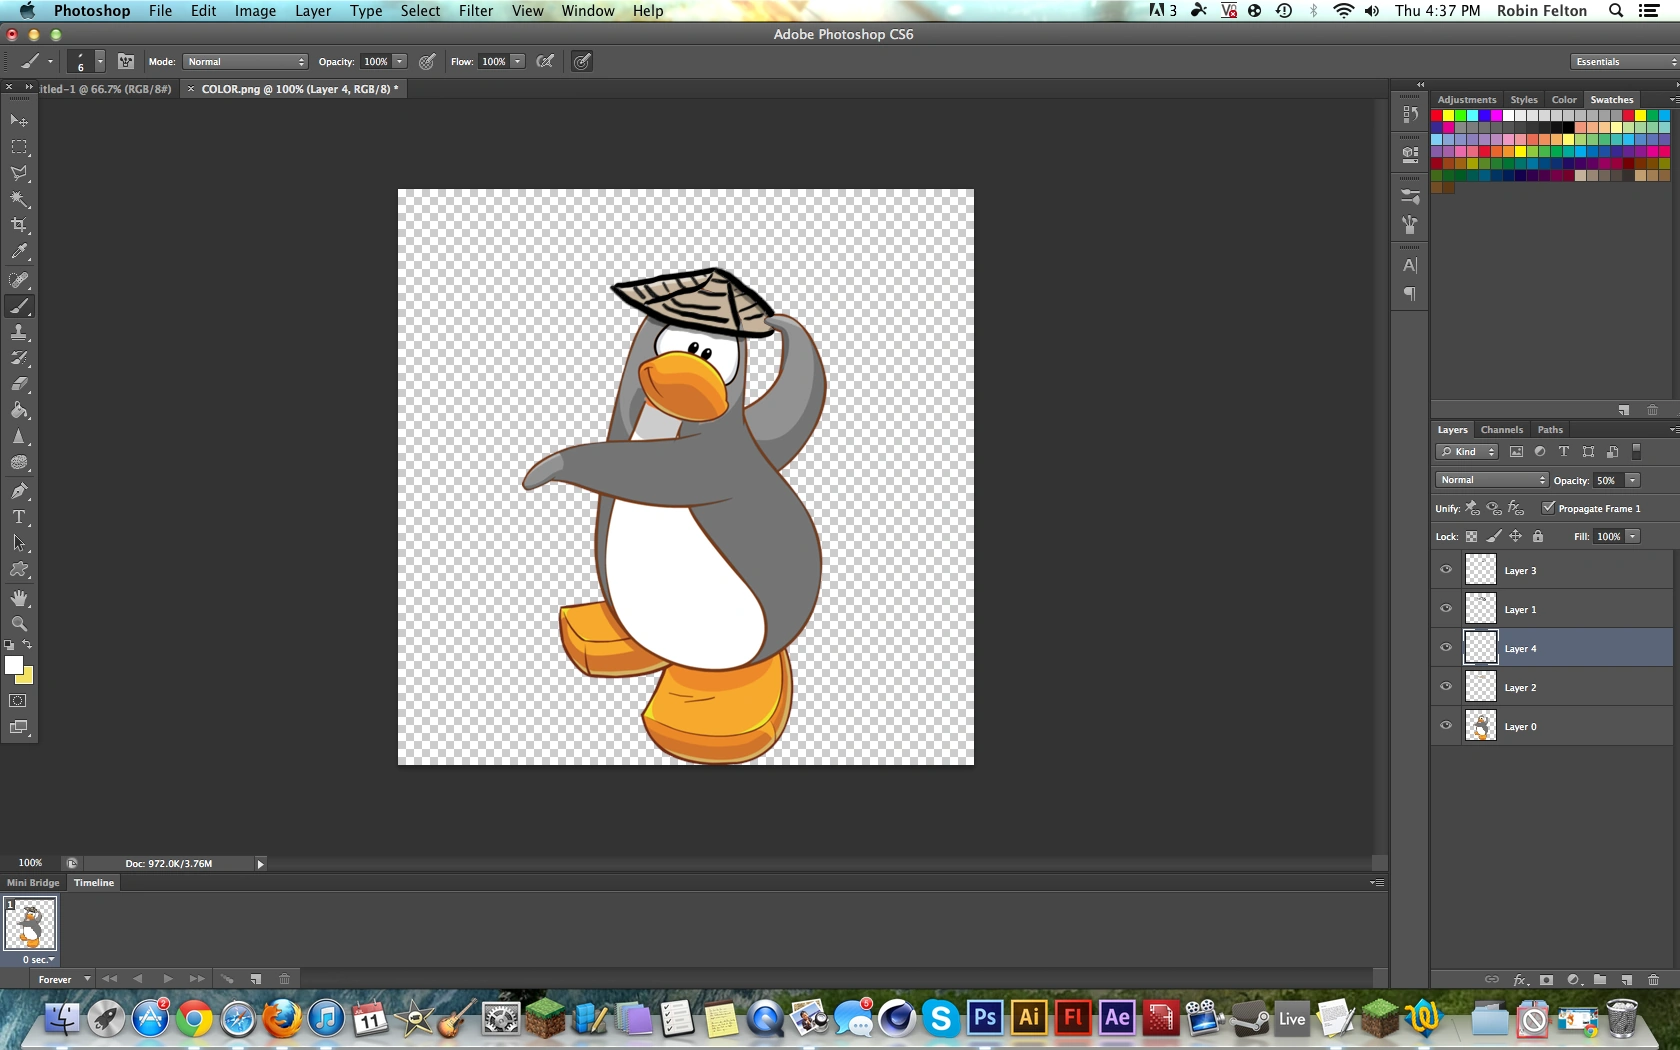This screenshot has height=1050, width=1680.
Task: Hide Layer 3 using its eye icon
Action: click(x=1446, y=570)
